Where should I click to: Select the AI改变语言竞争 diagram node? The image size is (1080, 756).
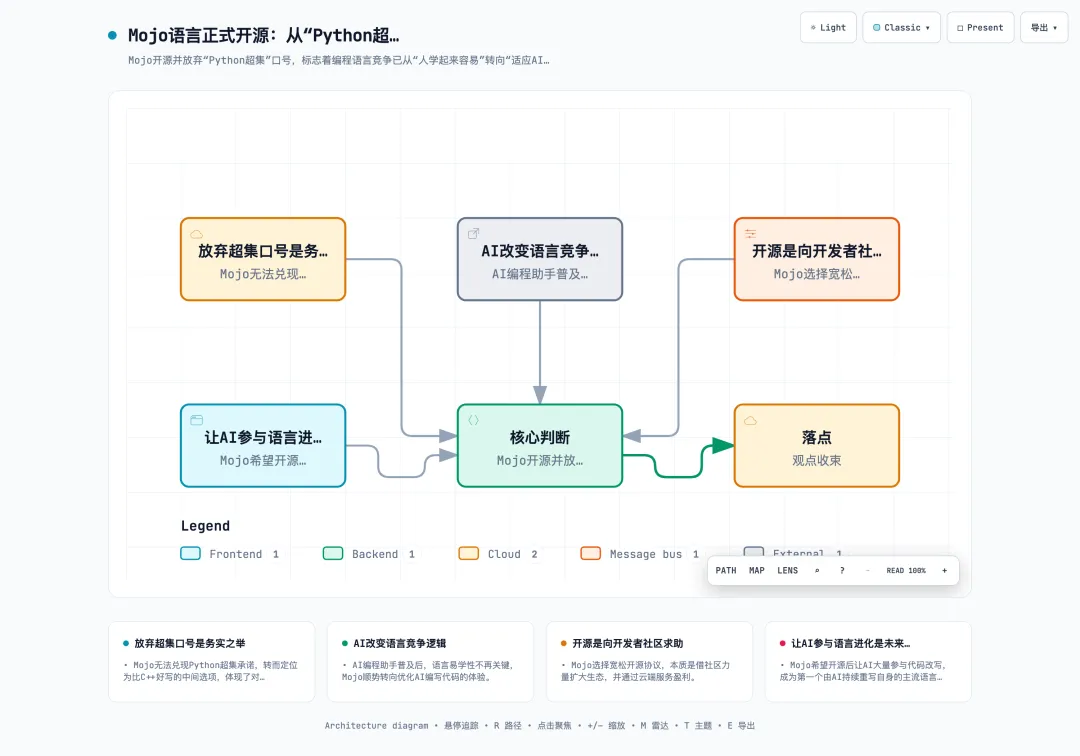click(540, 259)
